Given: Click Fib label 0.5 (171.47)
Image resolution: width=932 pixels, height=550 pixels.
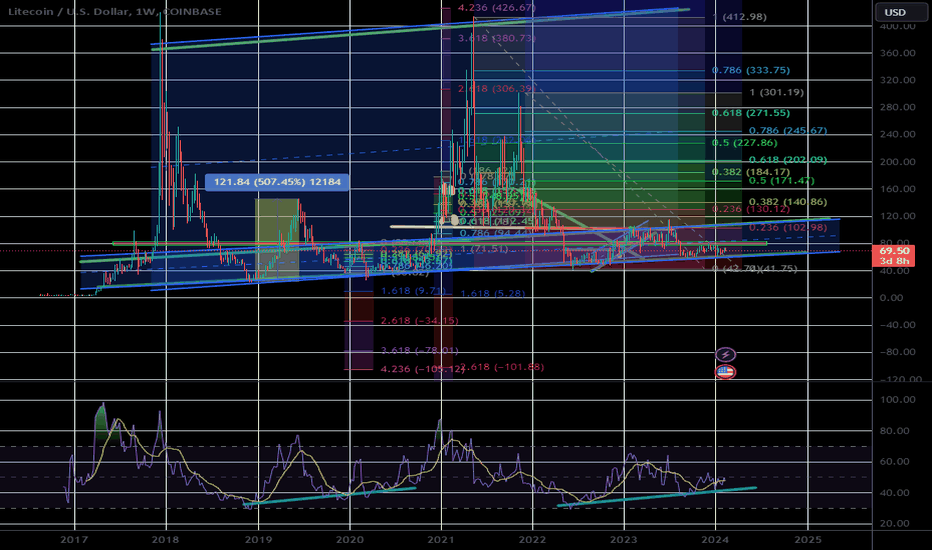Looking at the screenshot, I should (x=781, y=180).
